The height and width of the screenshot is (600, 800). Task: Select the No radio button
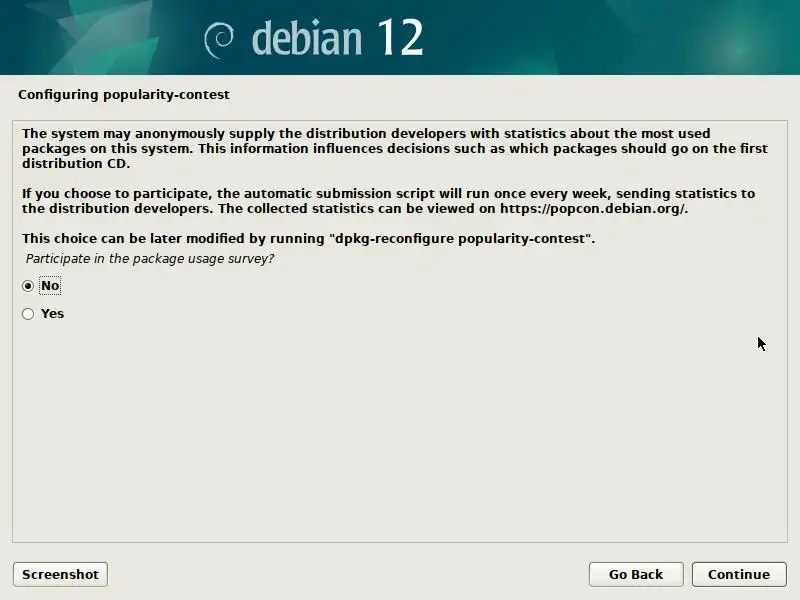click(28, 286)
